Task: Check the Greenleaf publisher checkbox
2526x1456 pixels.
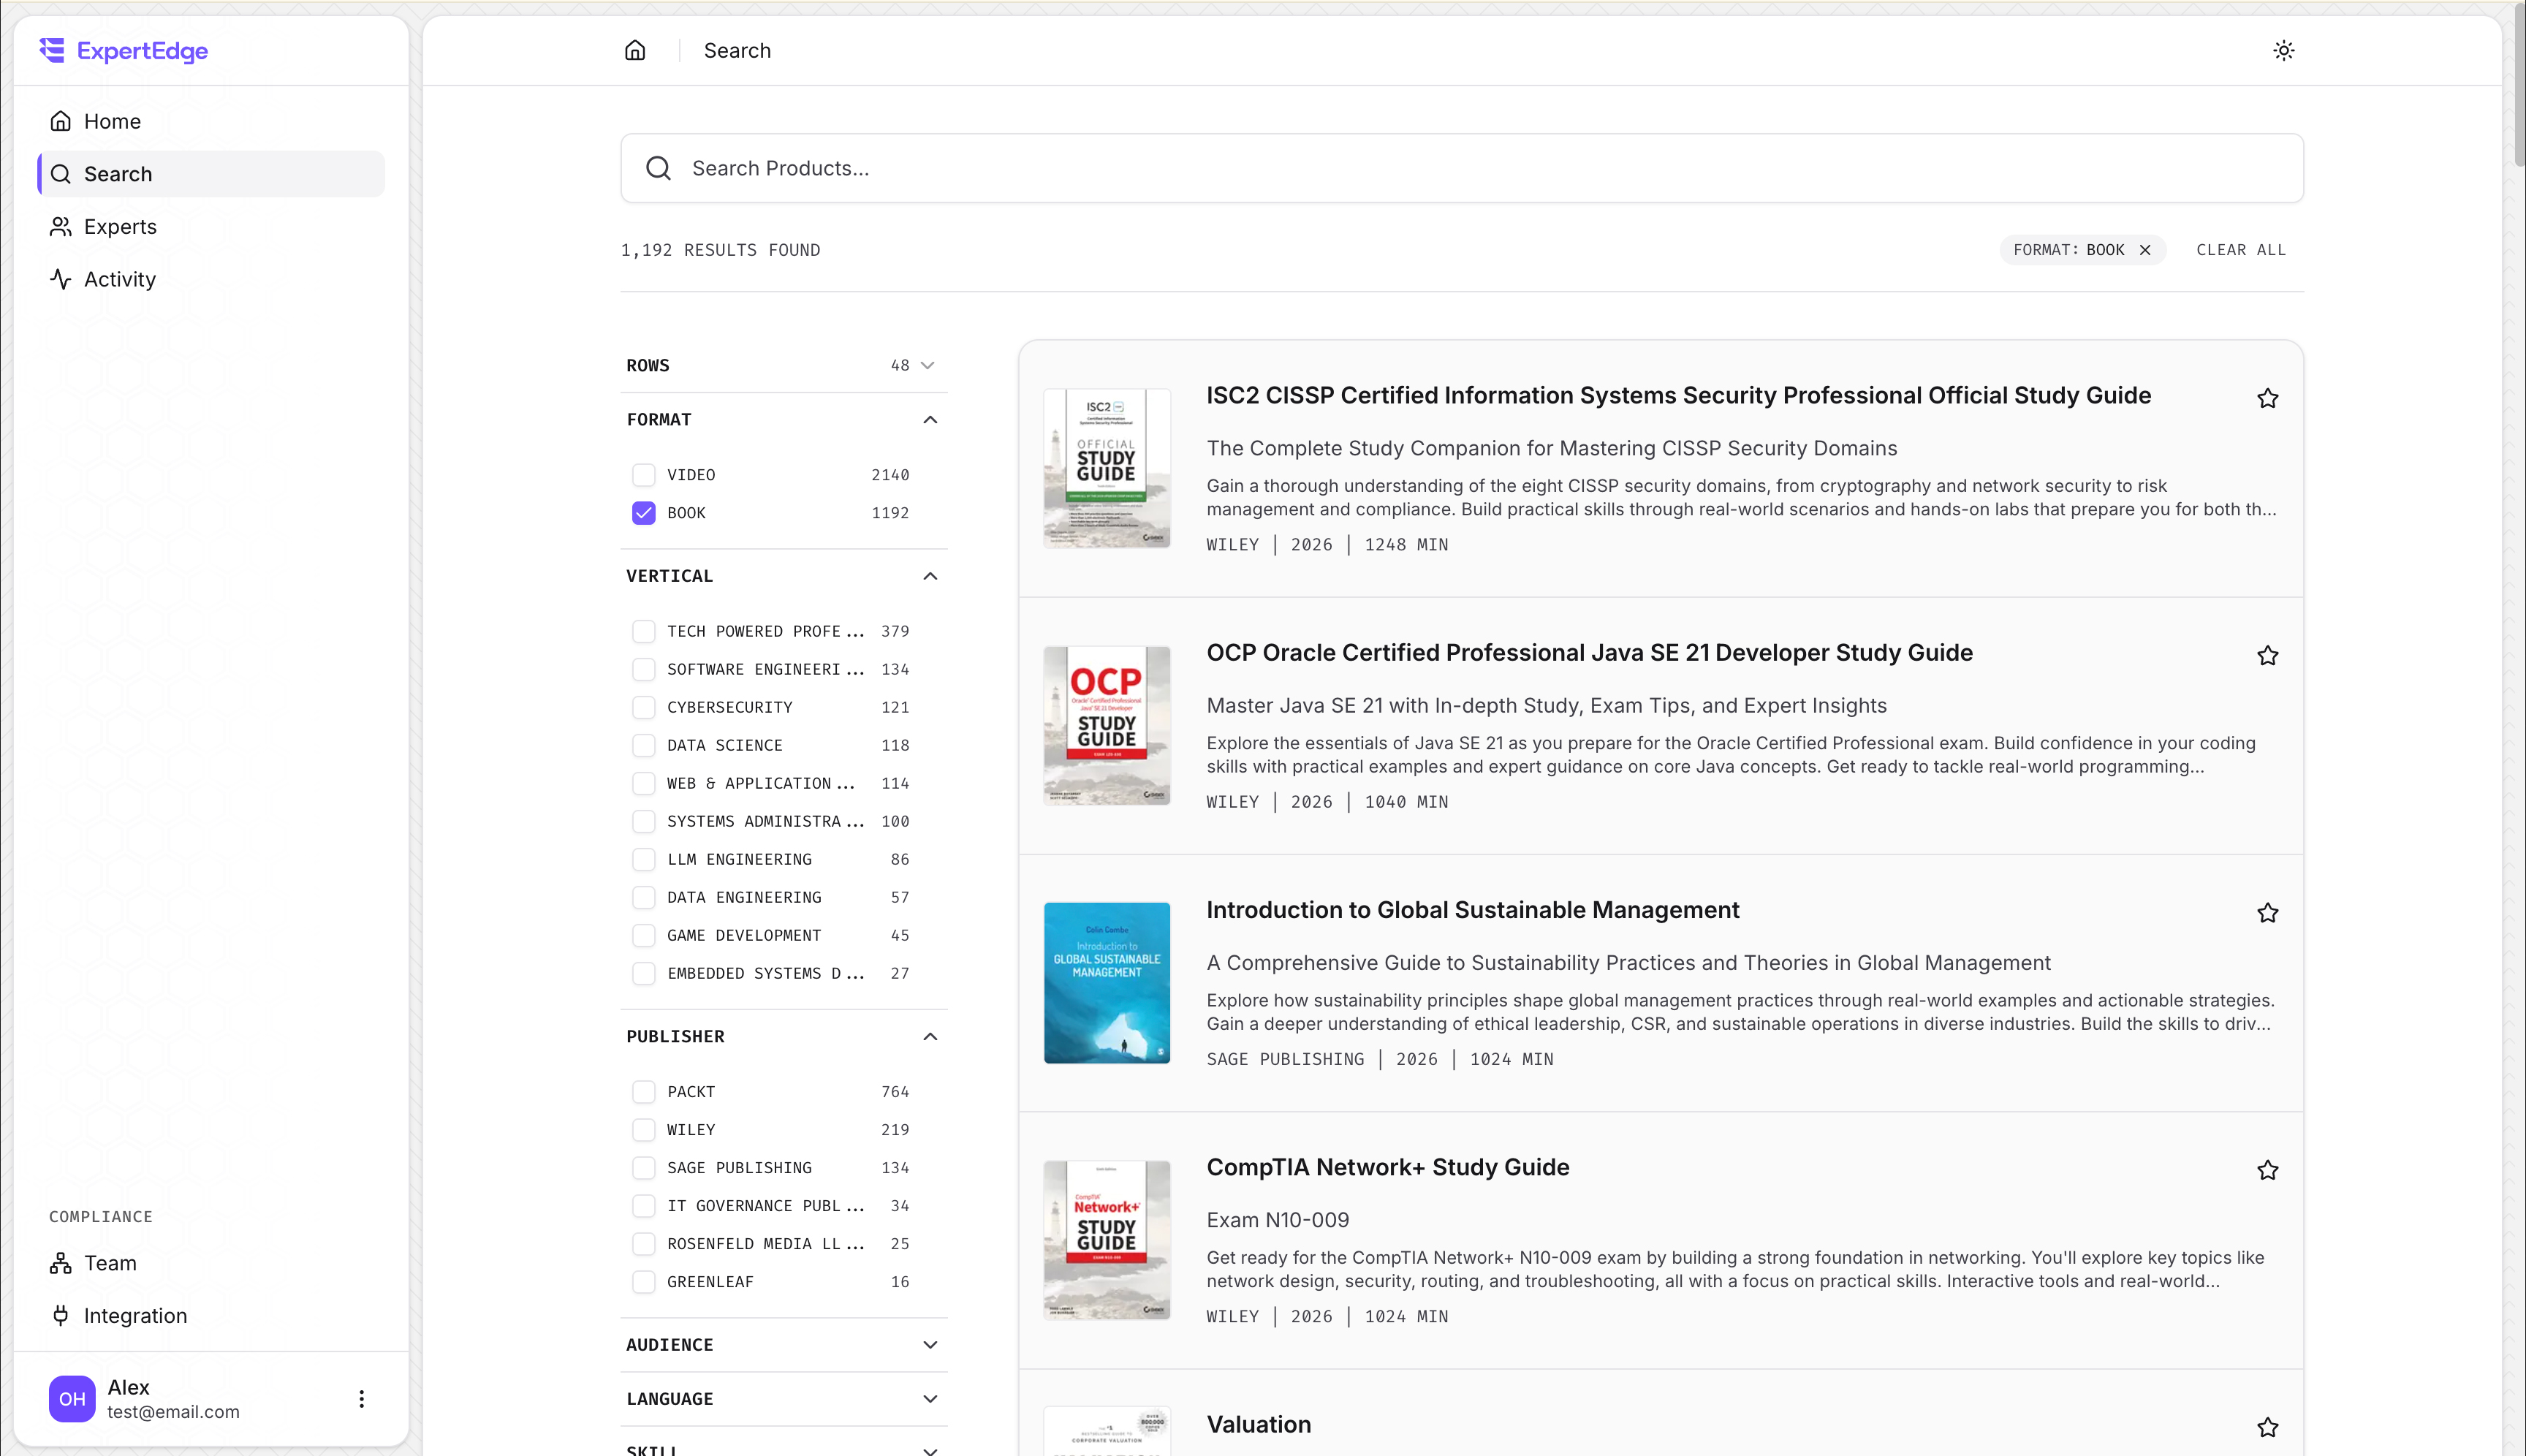Action: point(643,1282)
